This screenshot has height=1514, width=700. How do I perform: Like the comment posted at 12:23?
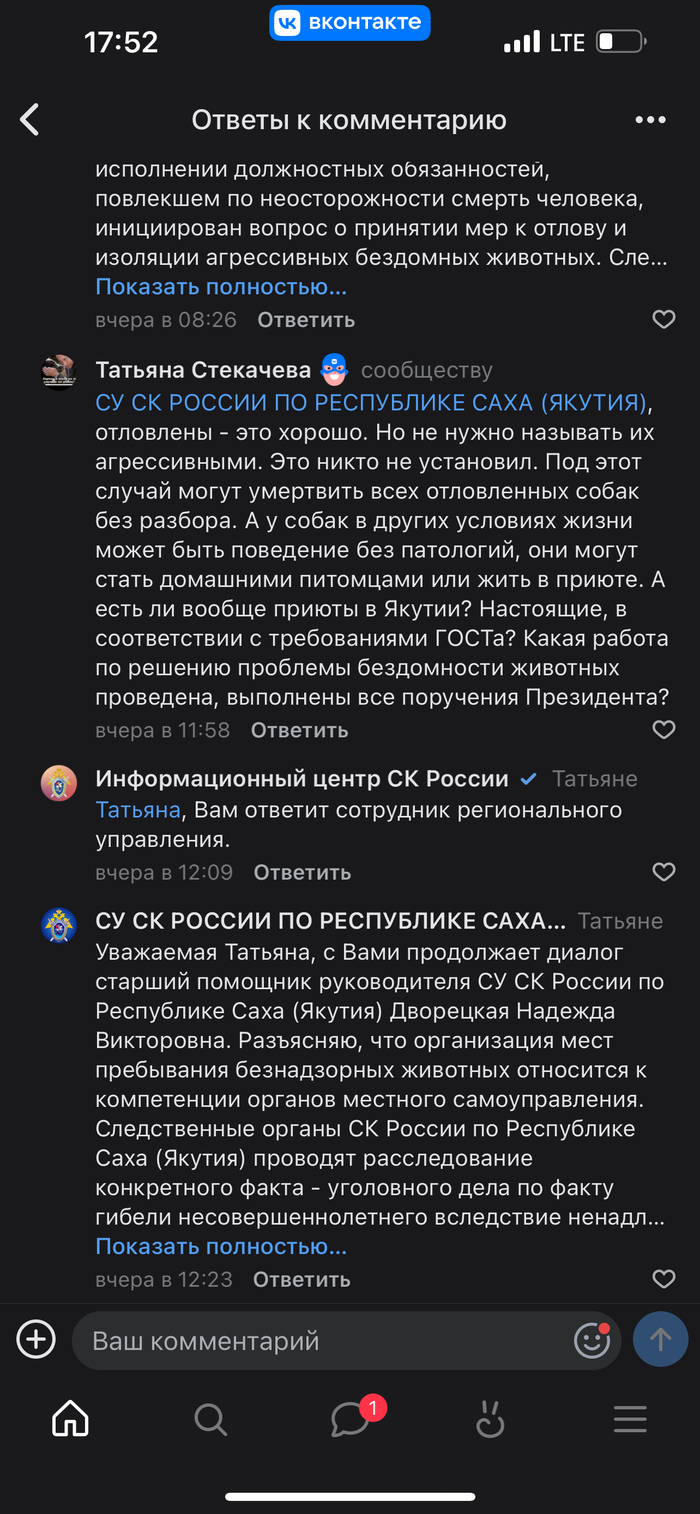click(x=664, y=1279)
